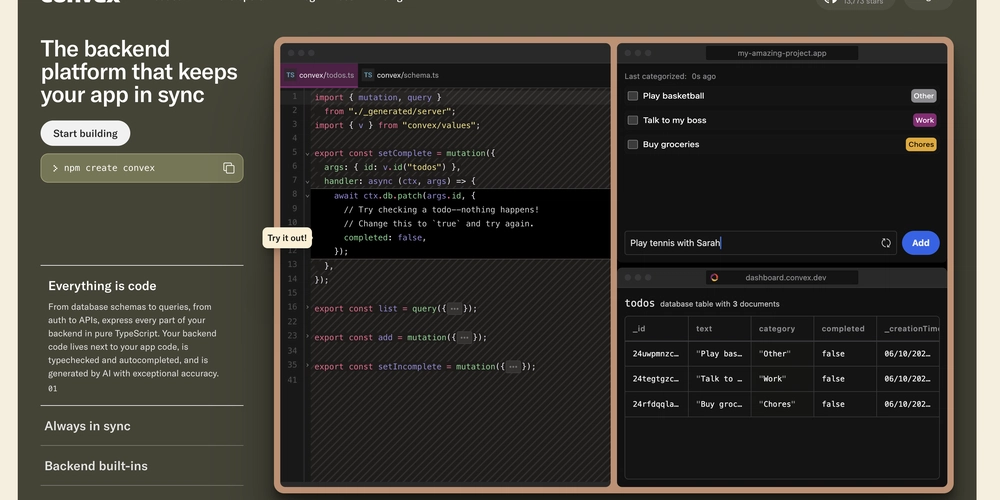The image size is (1000, 500).
Task: Click the _id column header
Action: pos(656,328)
